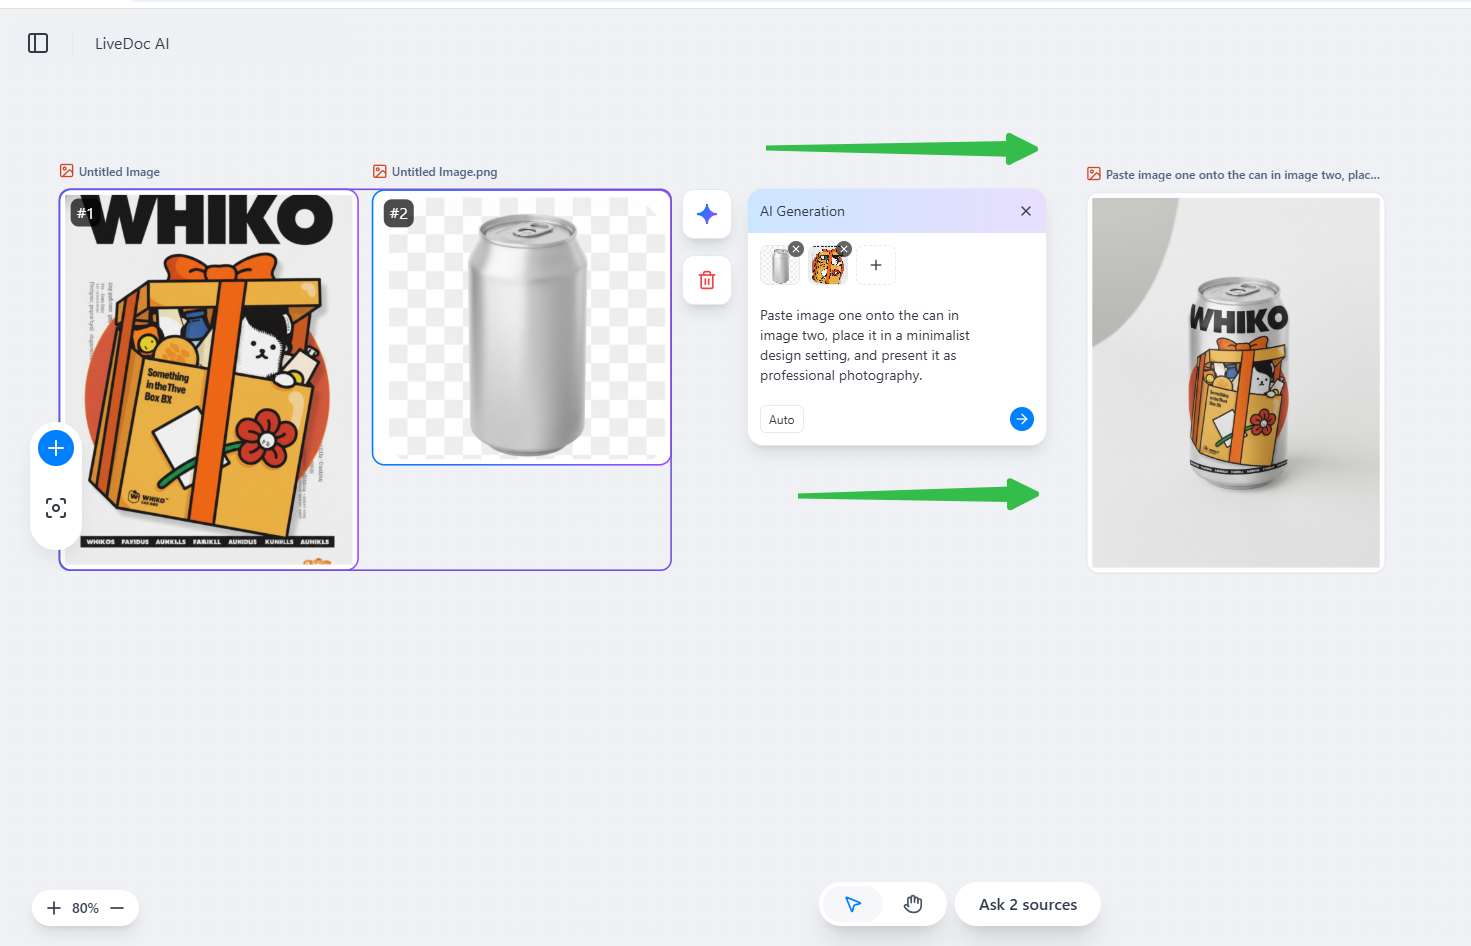Image resolution: width=1471 pixels, height=946 pixels.
Task: Zoom in with the plus control
Action: pyautogui.click(x=53, y=907)
